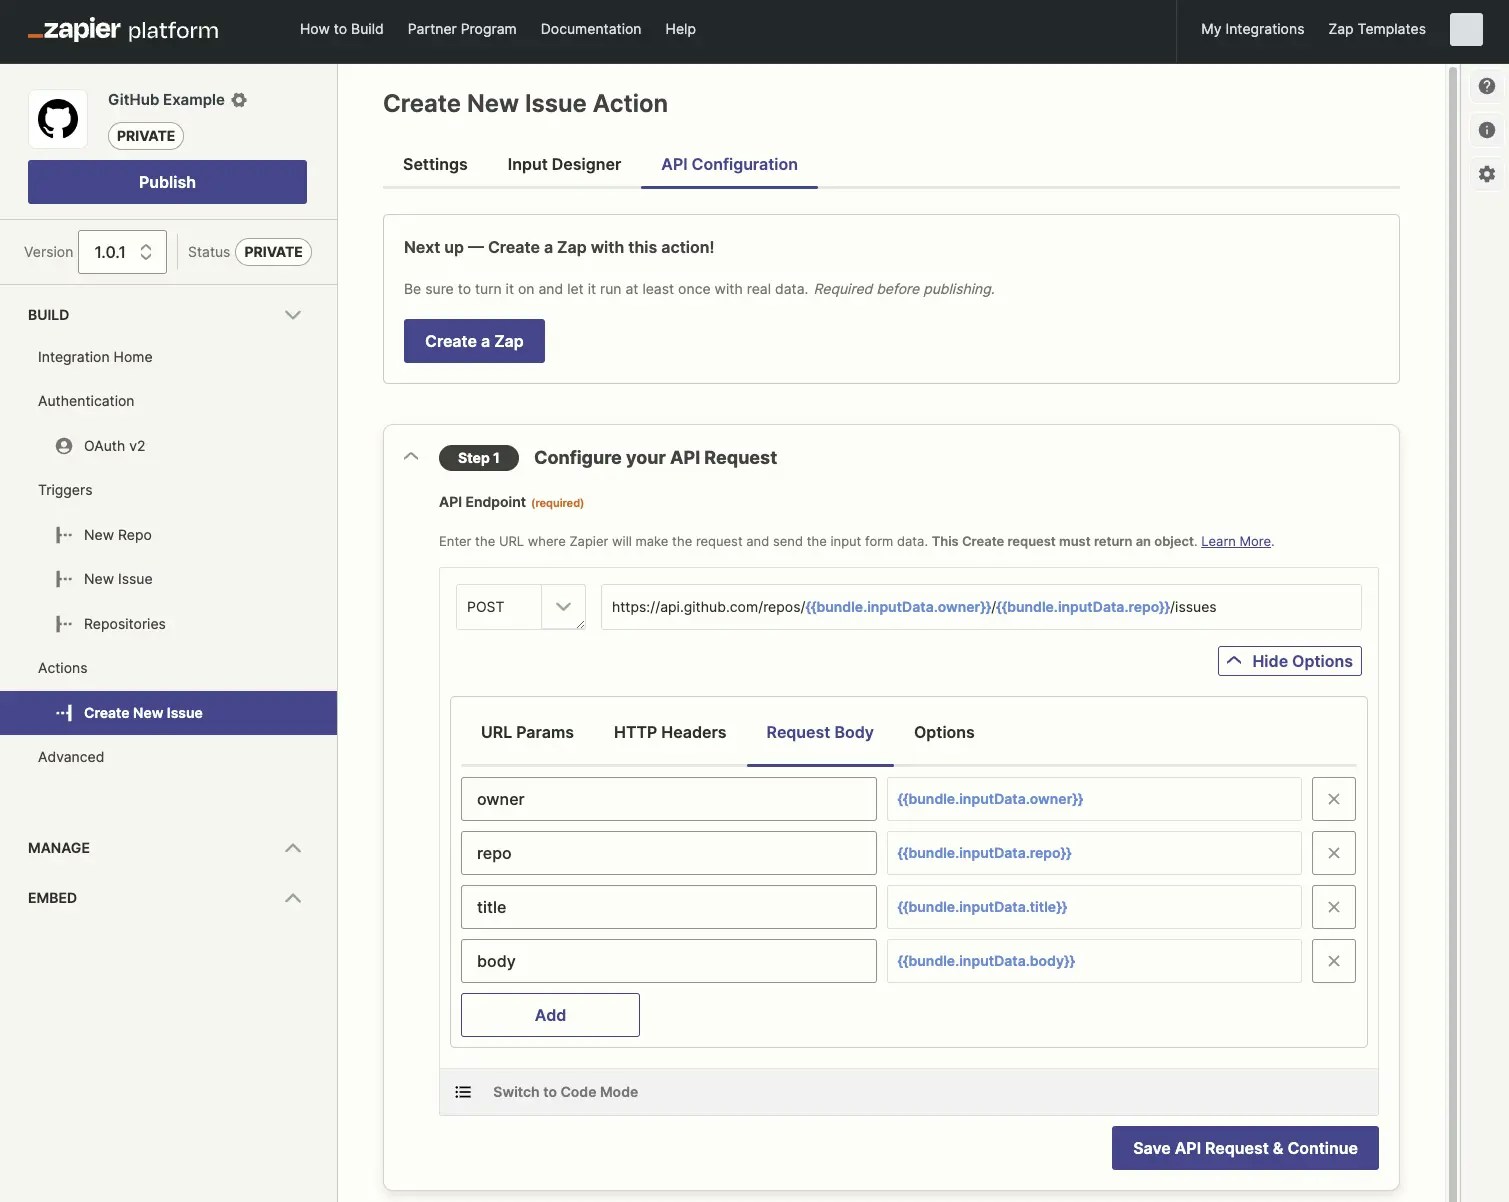
Task: Switch to the Settings tab
Action: [435, 164]
